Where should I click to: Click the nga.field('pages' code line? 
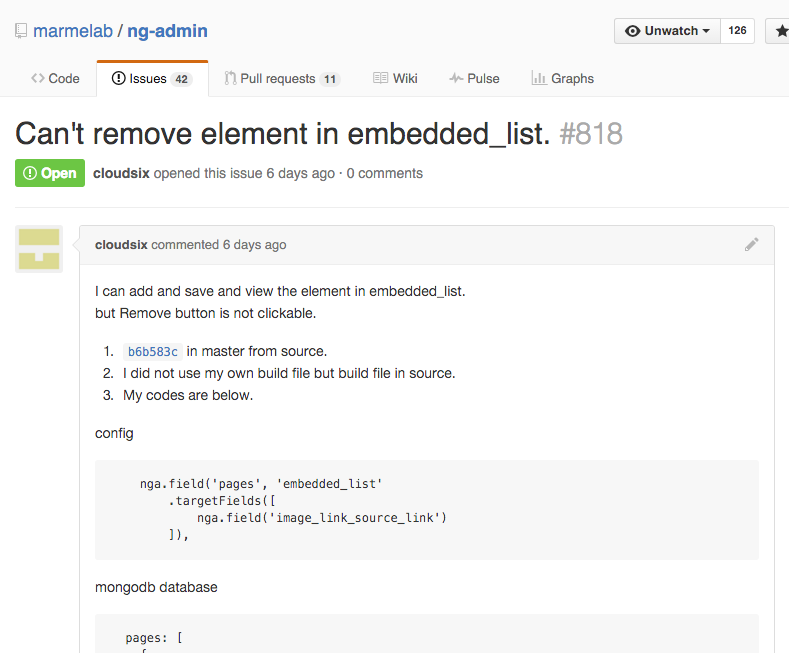click(261, 484)
